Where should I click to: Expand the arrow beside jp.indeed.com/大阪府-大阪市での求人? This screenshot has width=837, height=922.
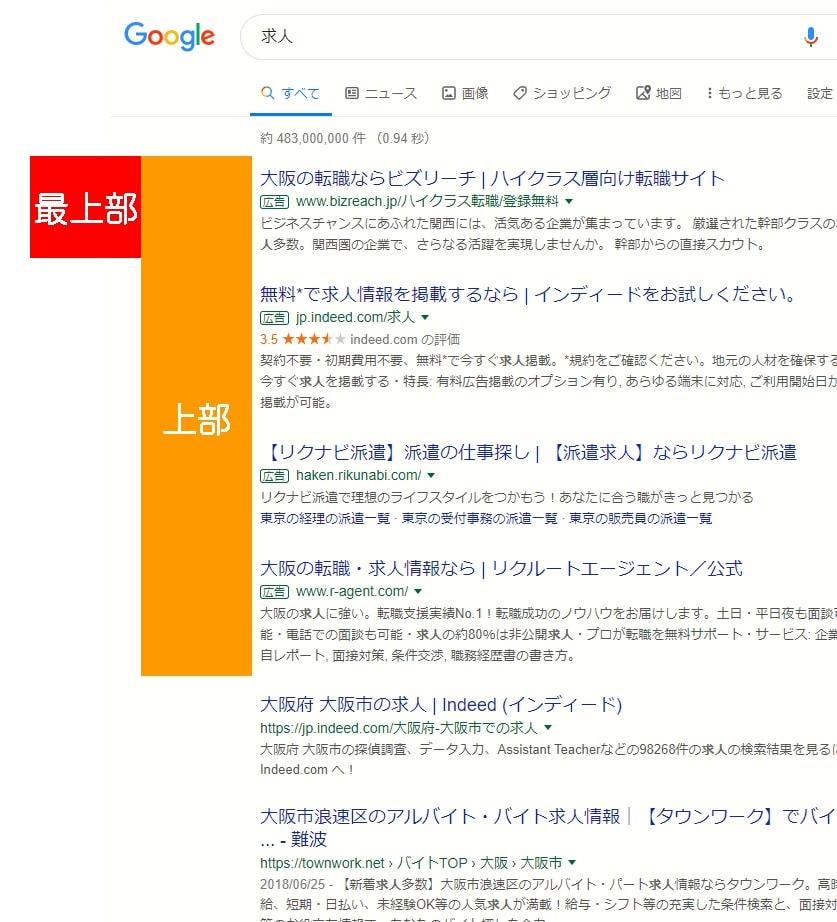(548, 727)
